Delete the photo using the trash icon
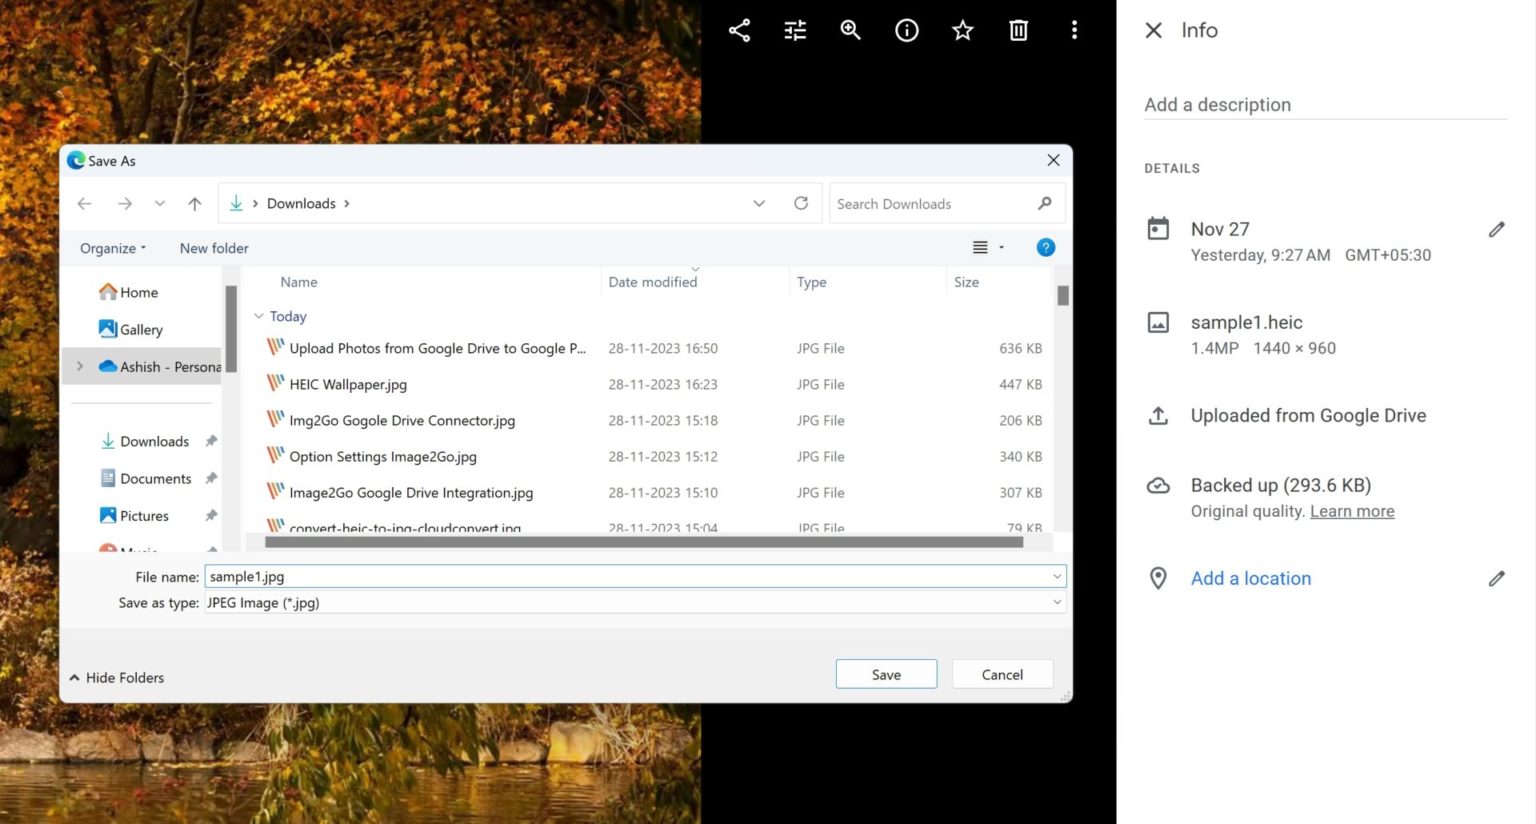The width and height of the screenshot is (1536, 824). [1018, 30]
